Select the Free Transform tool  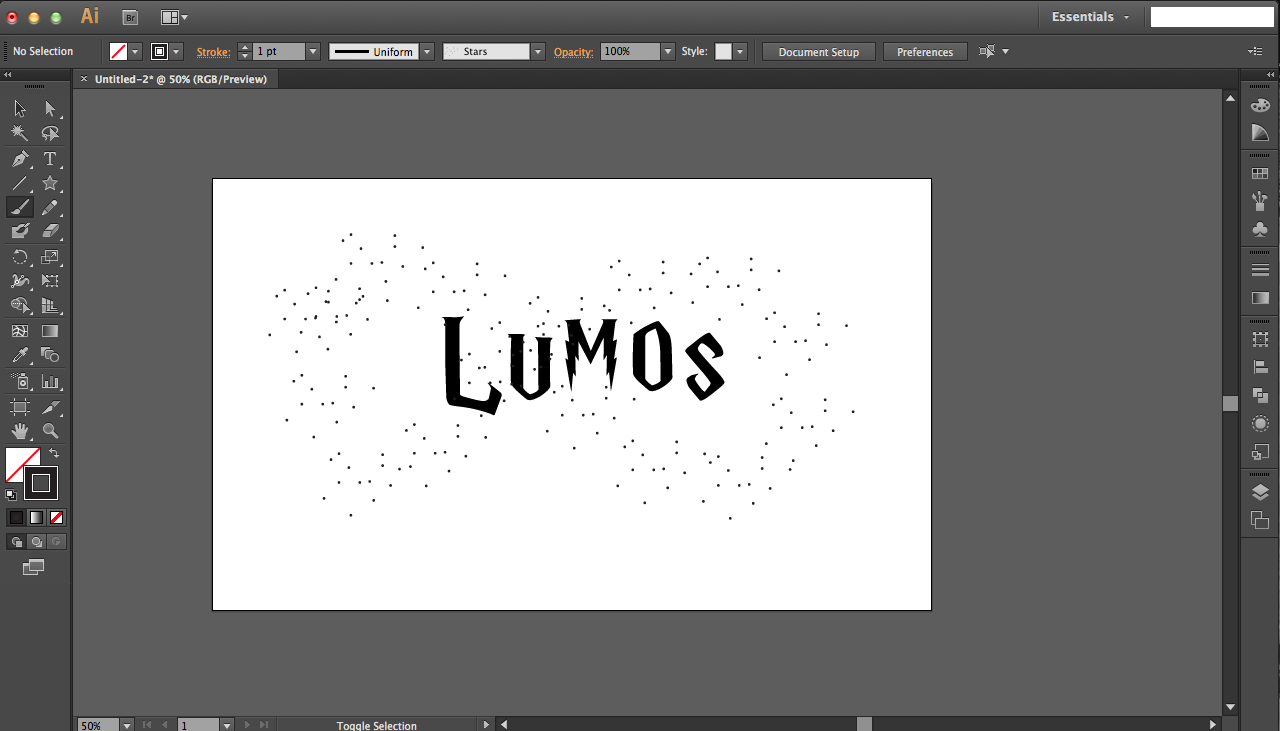tap(50, 281)
